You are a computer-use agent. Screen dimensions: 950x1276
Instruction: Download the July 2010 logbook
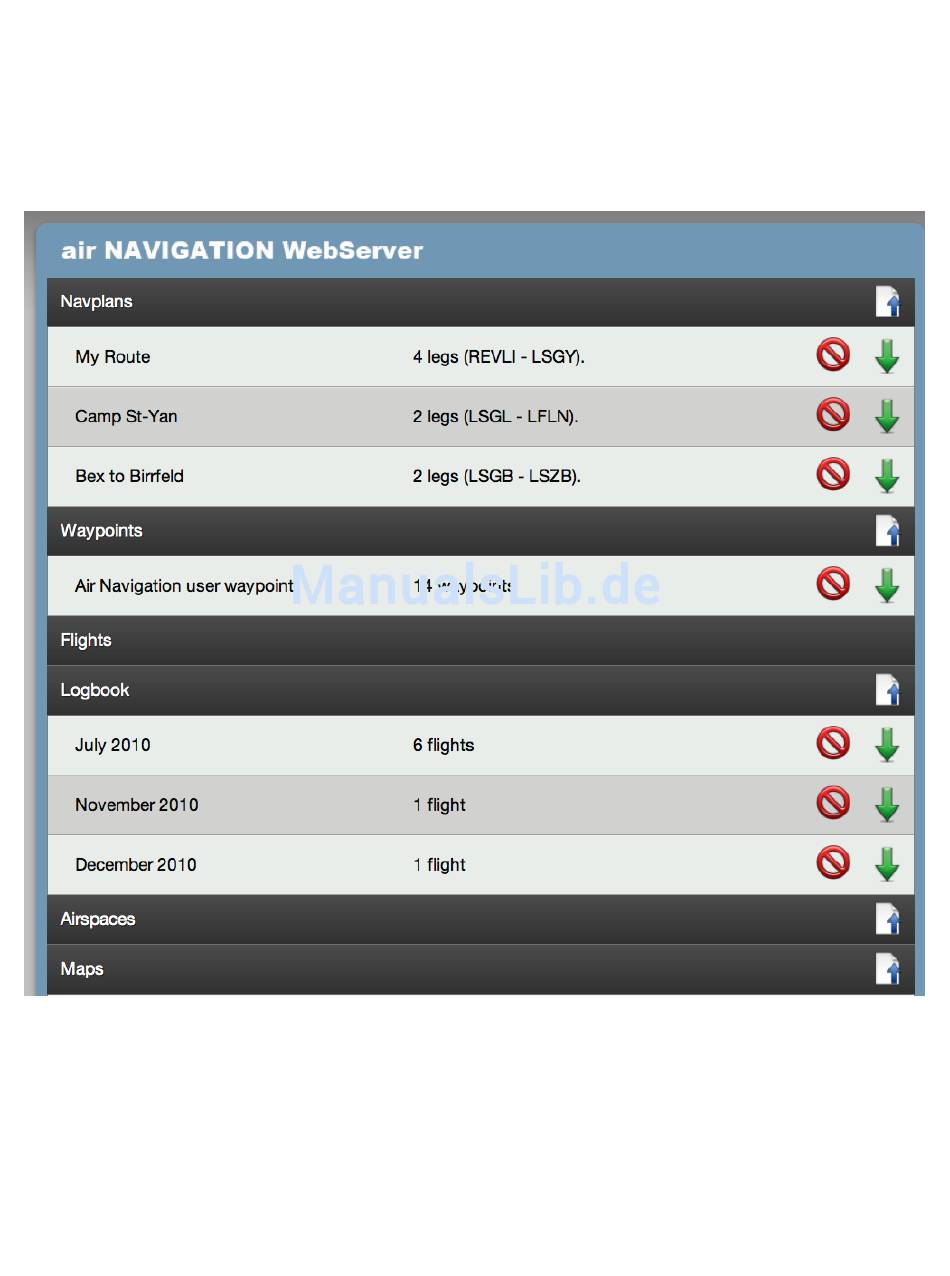(x=887, y=745)
